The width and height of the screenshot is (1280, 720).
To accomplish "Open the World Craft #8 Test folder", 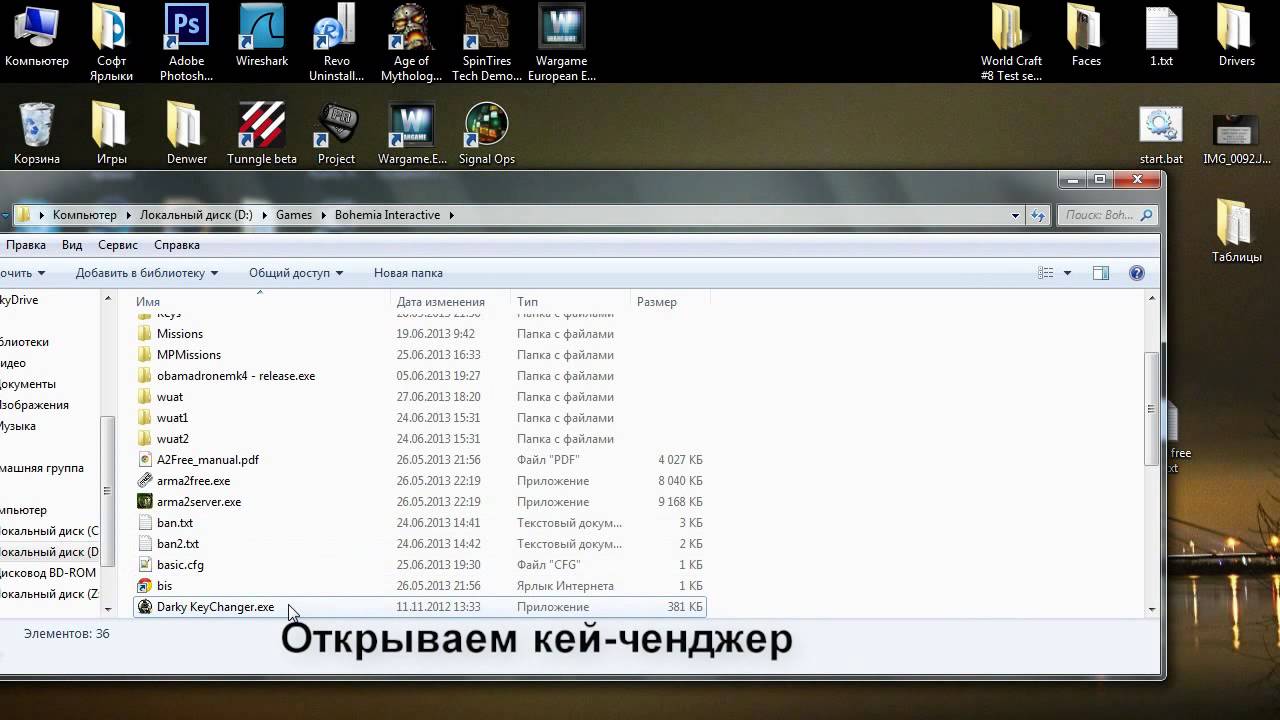I will [x=1011, y=42].
